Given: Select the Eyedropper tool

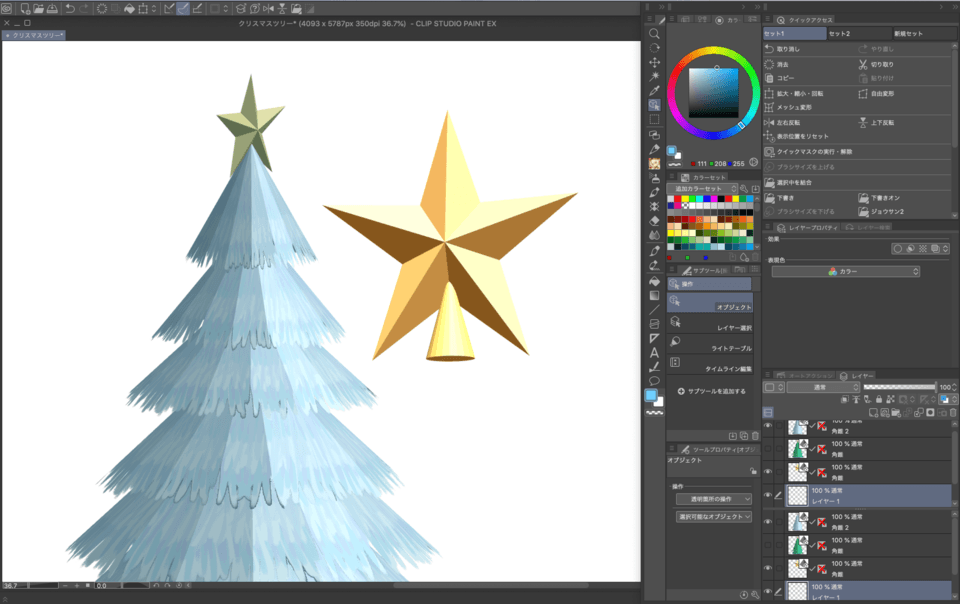Looking at the screenshot, I should tap(654, 91).
